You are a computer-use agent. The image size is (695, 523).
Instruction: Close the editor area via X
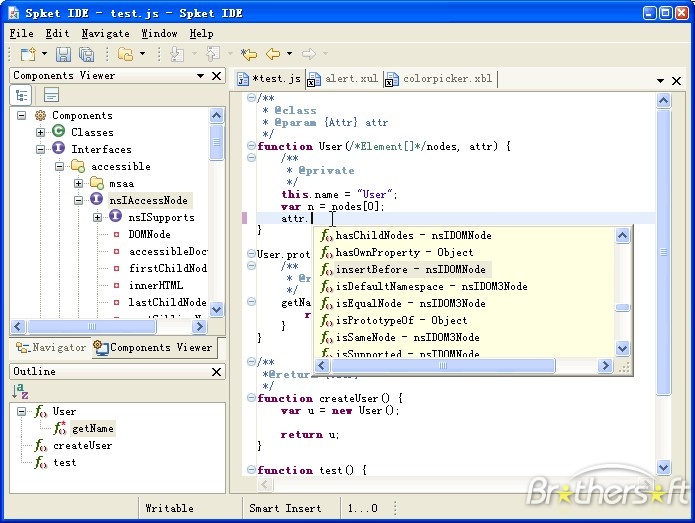tap(676, 81)
